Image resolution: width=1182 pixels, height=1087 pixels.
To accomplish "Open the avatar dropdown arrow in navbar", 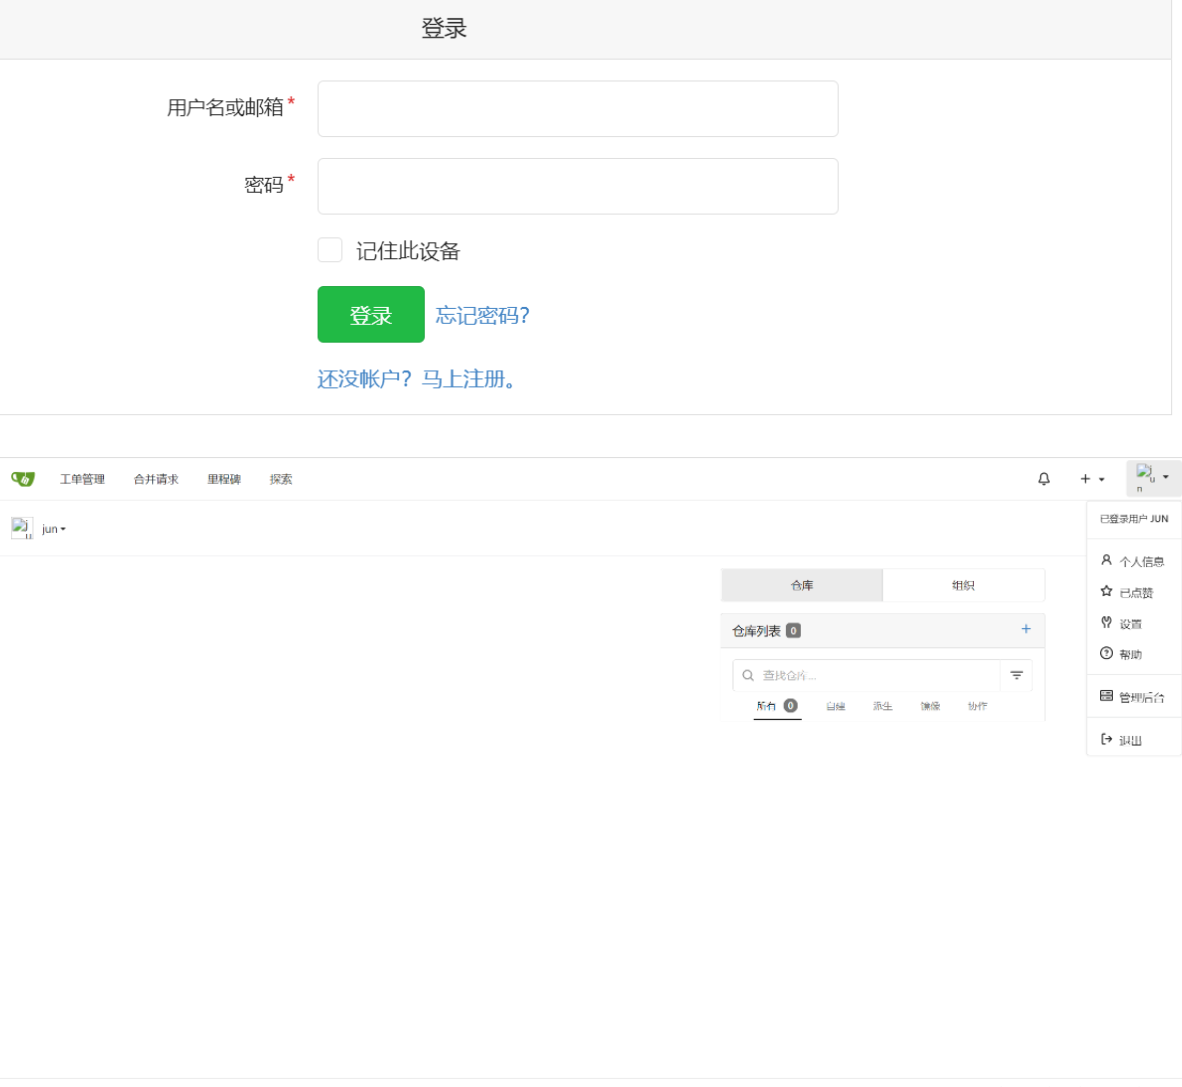I will pos(1168,479).
